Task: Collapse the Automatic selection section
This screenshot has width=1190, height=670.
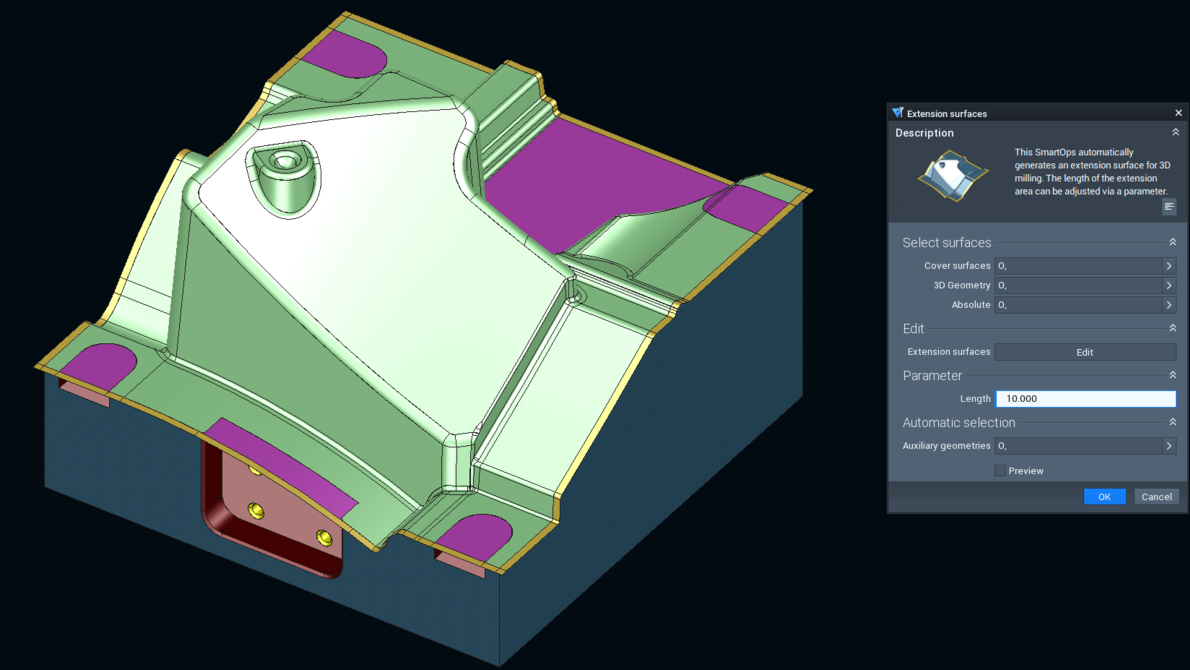Action: coord(1173,421)
